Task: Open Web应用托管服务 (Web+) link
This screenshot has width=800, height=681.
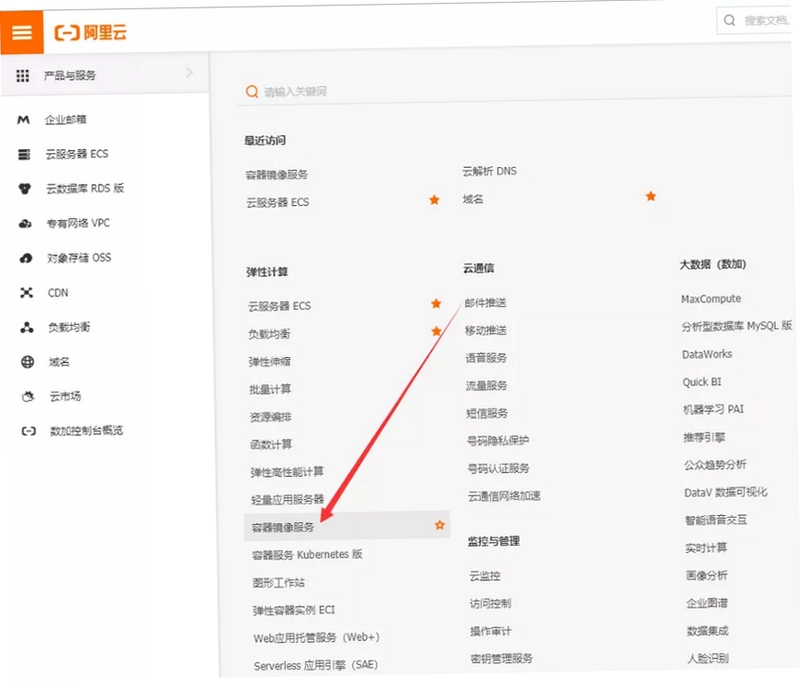Action: pyautogui.click(x=316, y=638)
